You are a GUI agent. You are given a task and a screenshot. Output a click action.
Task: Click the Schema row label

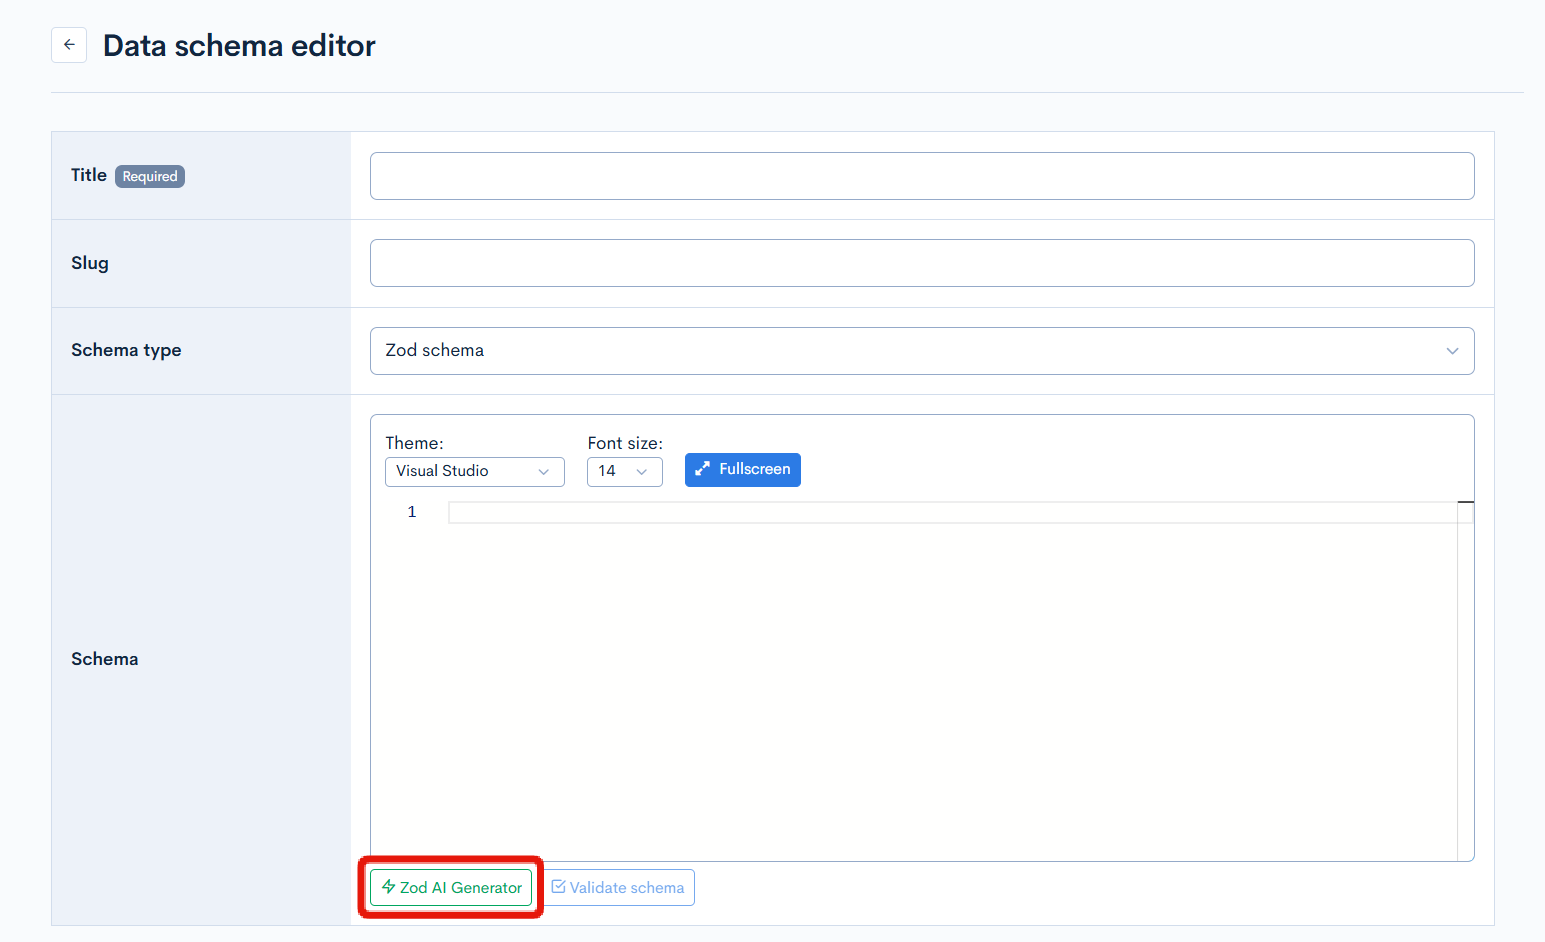[x=104, y=659]
